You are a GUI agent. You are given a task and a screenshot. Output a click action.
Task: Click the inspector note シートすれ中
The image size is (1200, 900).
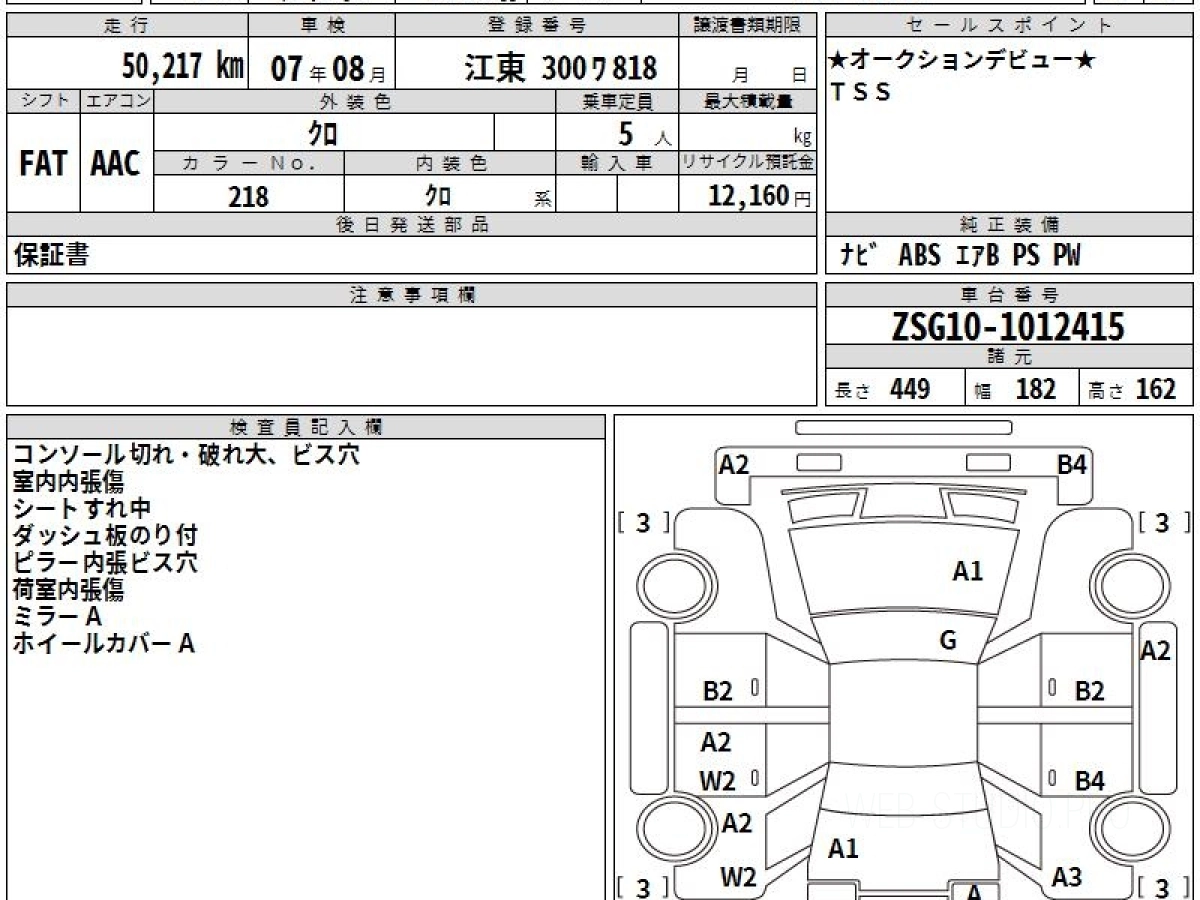coord(82,509)
